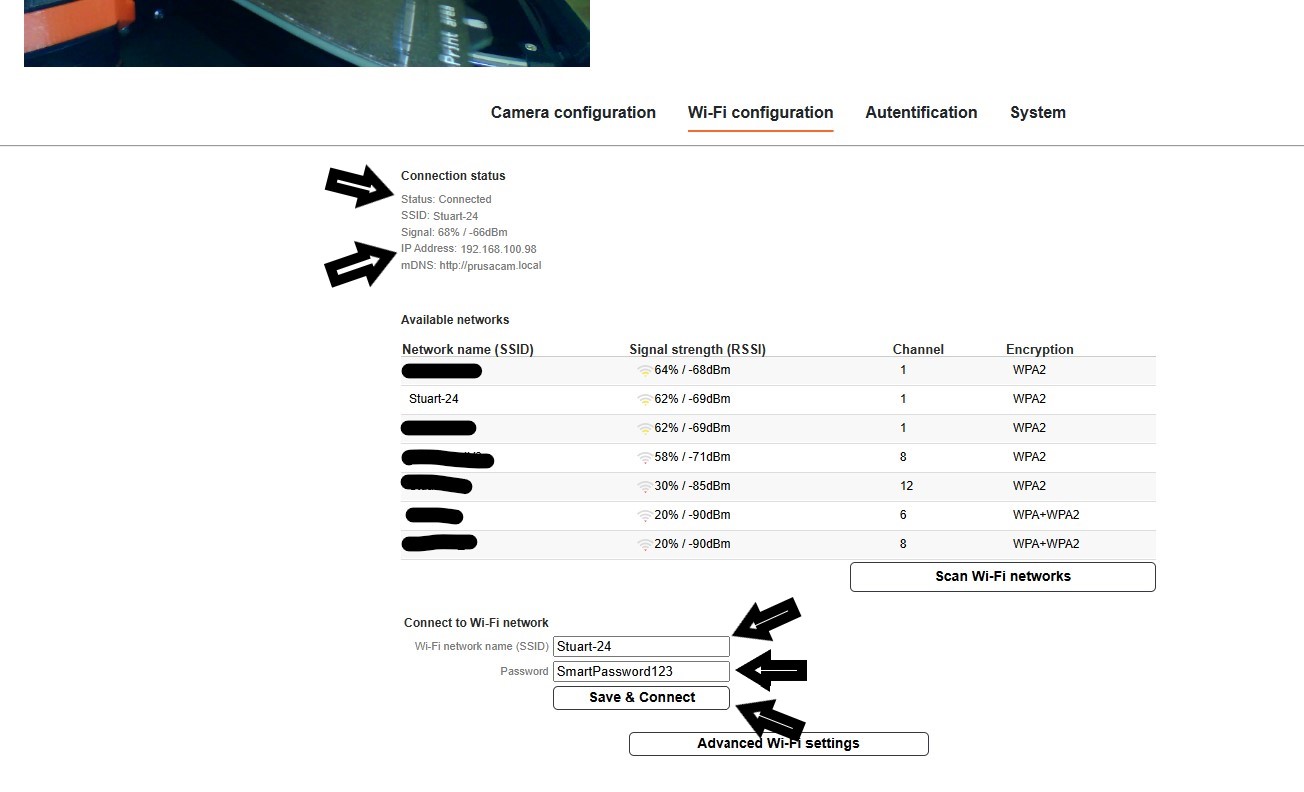Click the signal icon in channel 6 row
Viewport: 1304px width, 792px height.
click(x=644, y=516)
